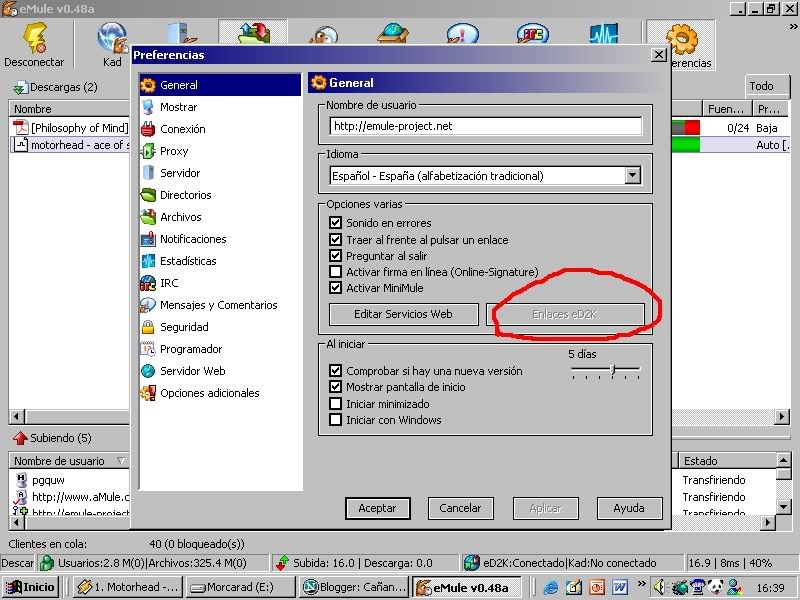
Task: Confirm preferences with Aceptar
Action: 378,508
